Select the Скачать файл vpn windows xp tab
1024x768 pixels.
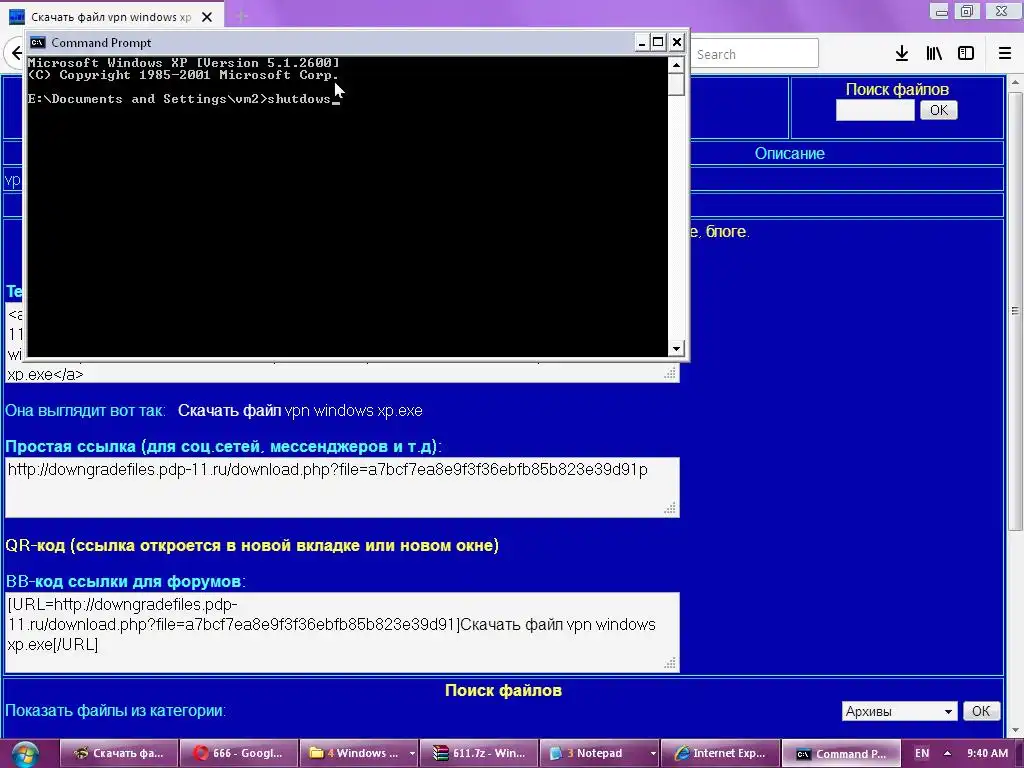[x=111, y=17]
